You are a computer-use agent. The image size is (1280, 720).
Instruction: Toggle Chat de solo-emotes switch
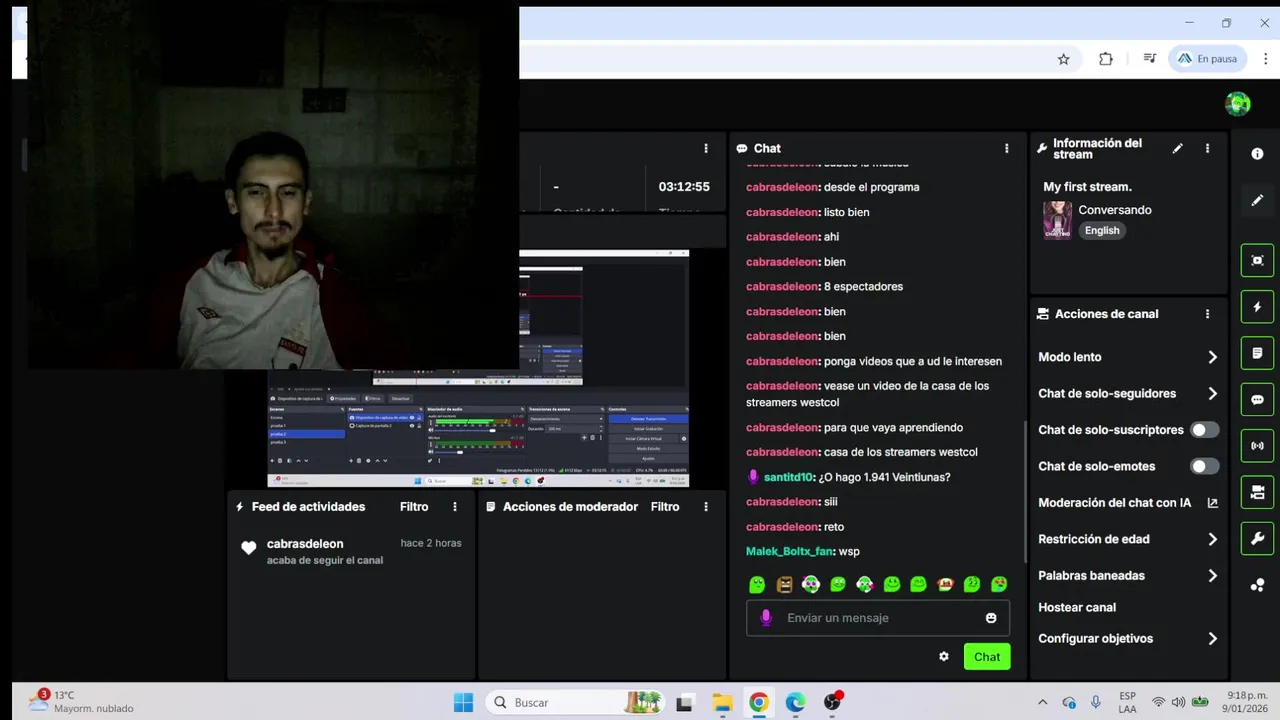click(1204, 466)
